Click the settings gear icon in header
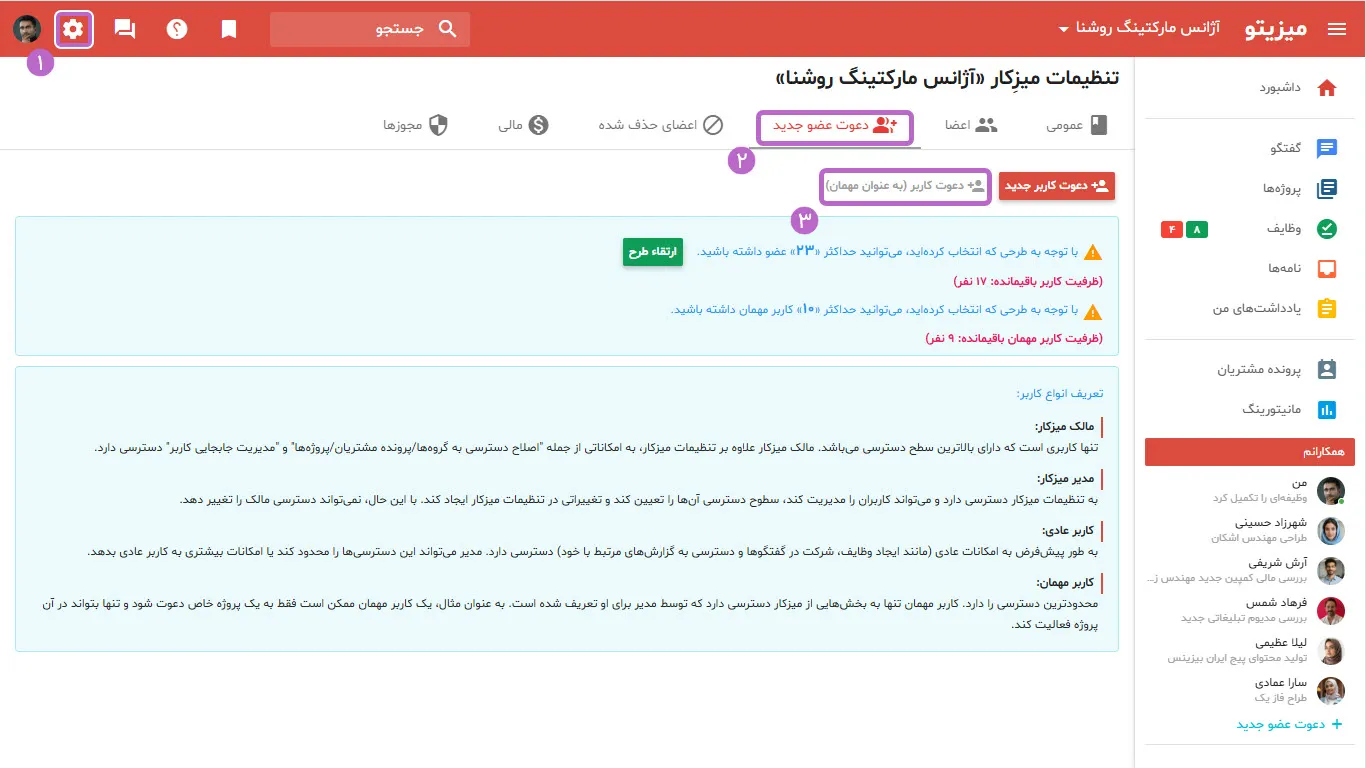The height and width of the screenshot is (768, 1366). (73, 29)
